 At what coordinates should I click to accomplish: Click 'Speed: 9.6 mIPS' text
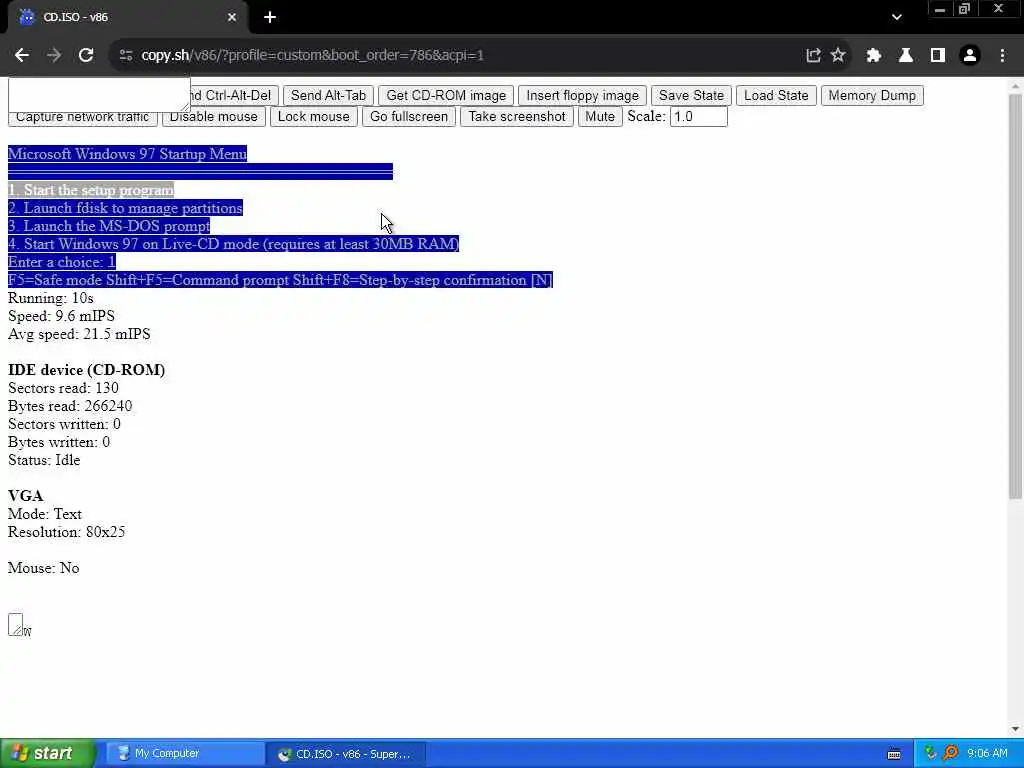click(61, 316)
